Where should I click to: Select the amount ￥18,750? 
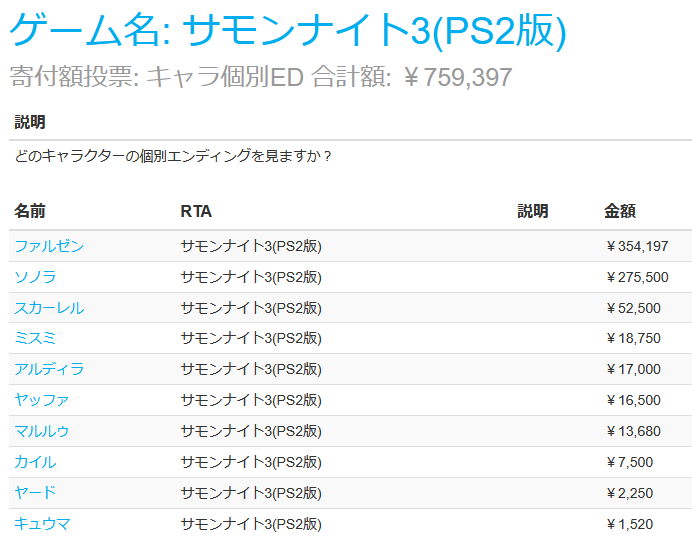click(x=633, y=338)
